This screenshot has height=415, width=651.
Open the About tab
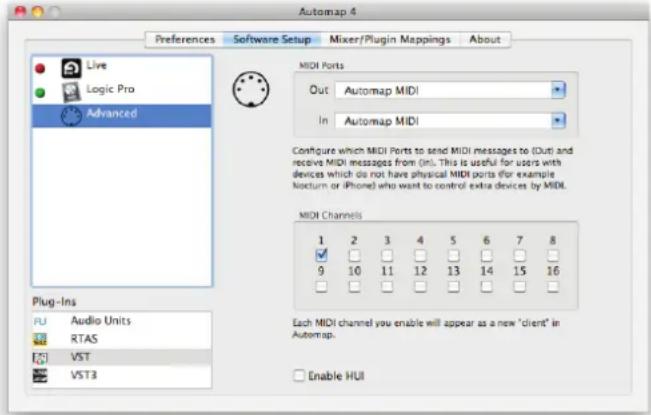pos(485,39)
